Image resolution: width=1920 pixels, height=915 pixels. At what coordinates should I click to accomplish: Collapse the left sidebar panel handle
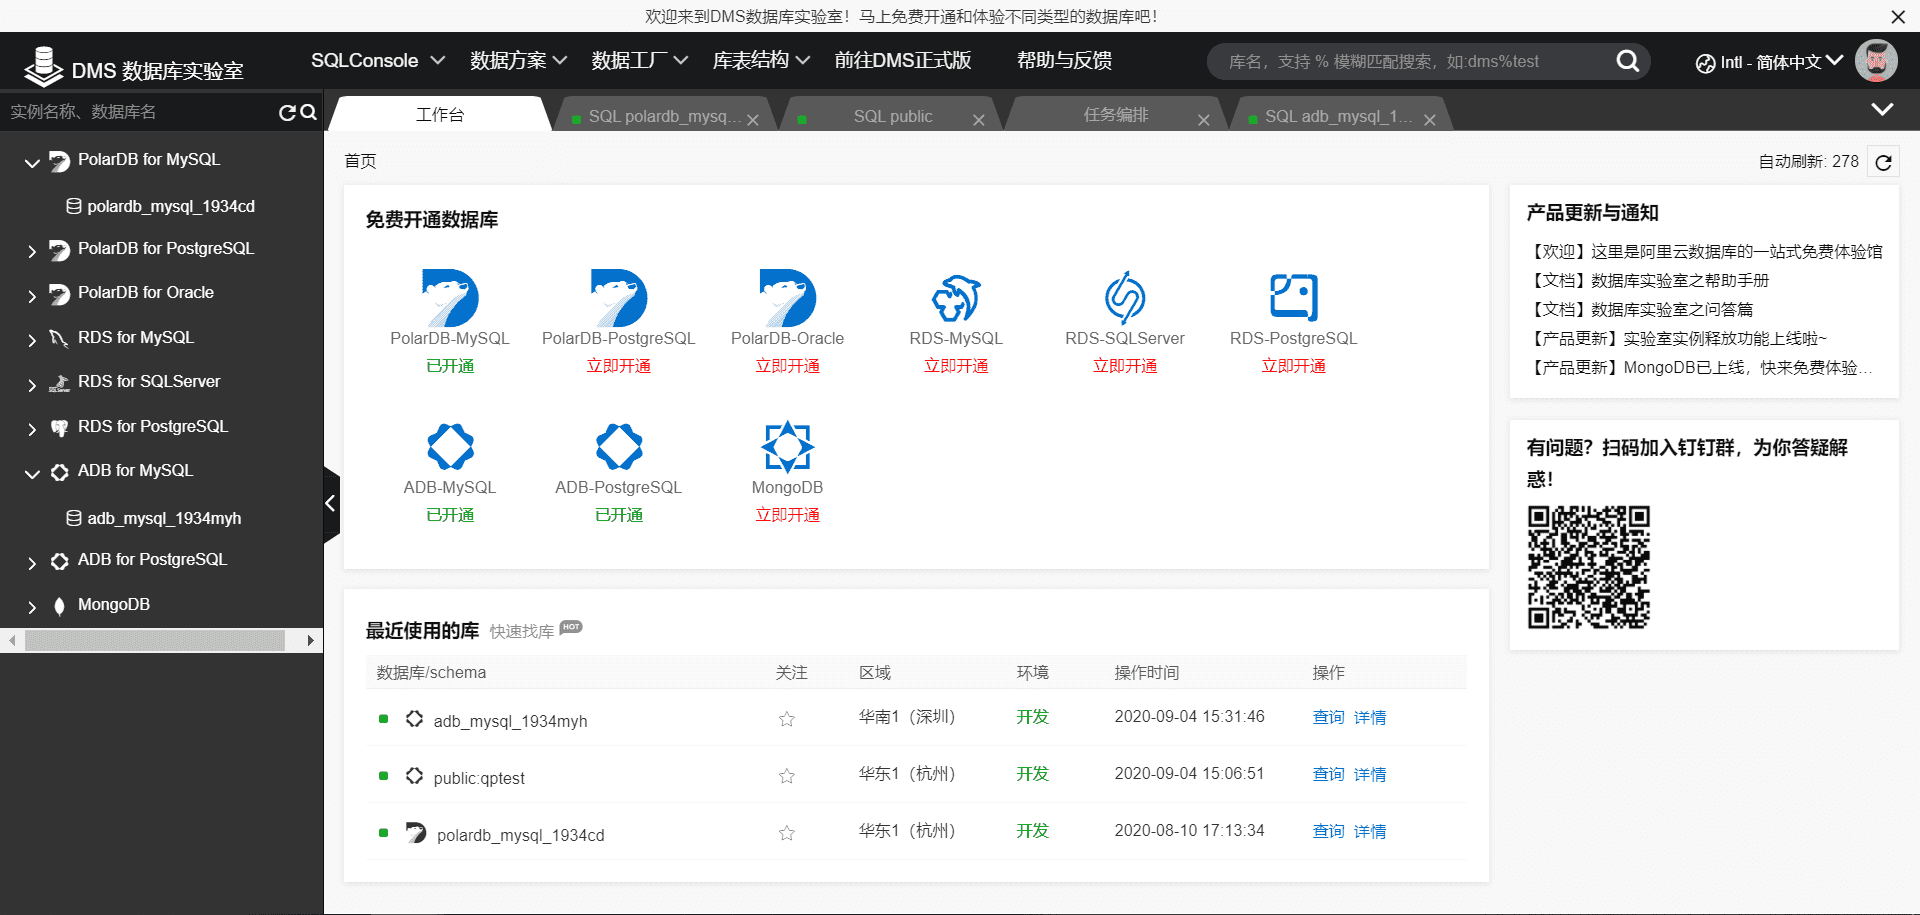[x=331, y=504]
